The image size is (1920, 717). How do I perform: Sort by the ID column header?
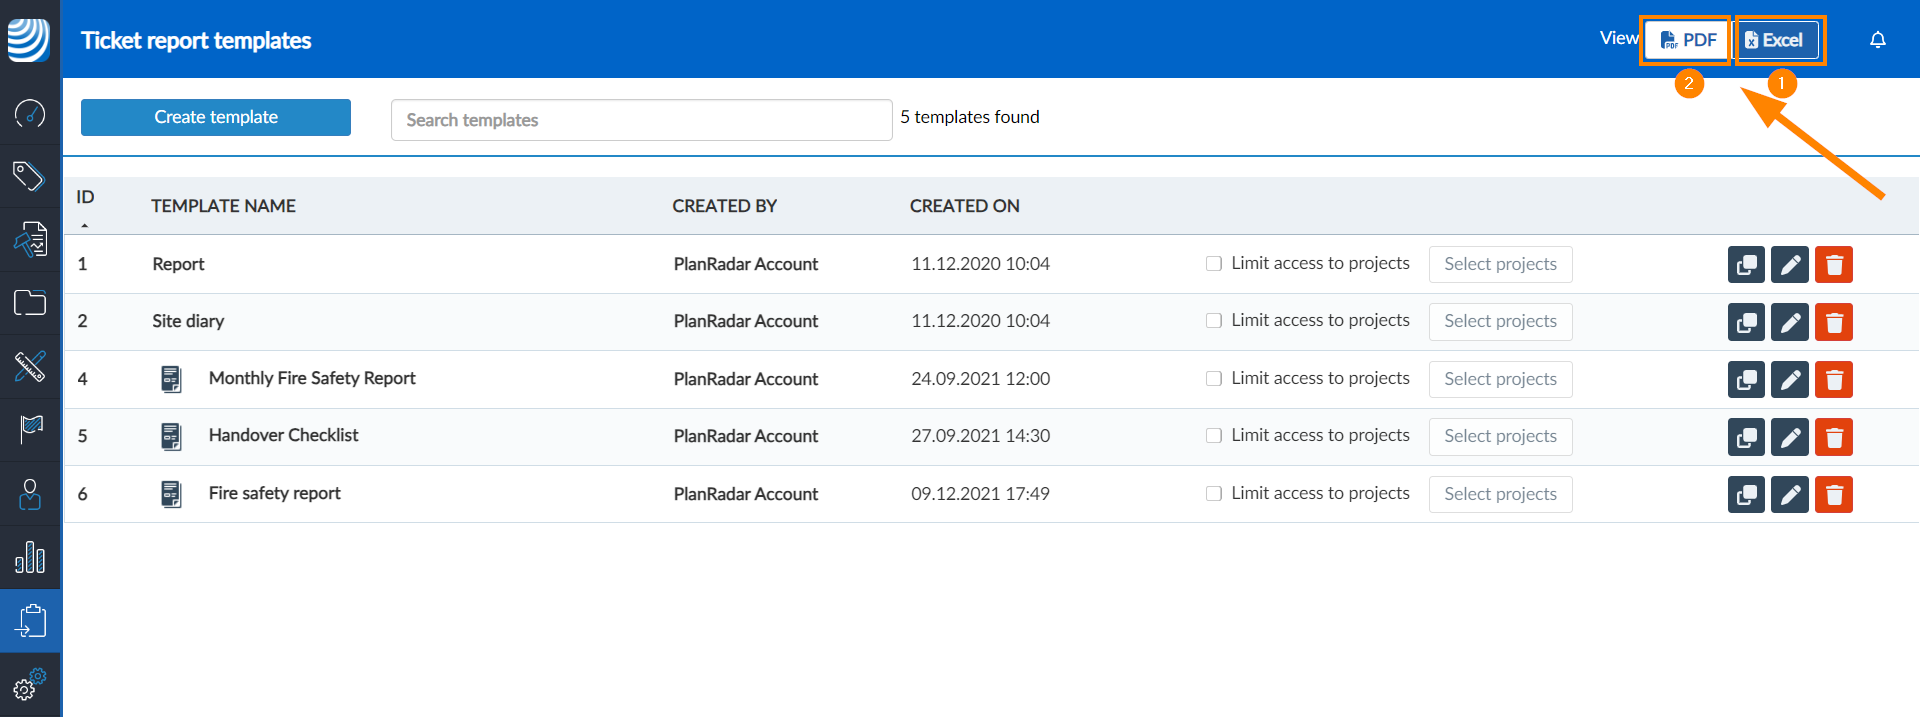point(86,198)
